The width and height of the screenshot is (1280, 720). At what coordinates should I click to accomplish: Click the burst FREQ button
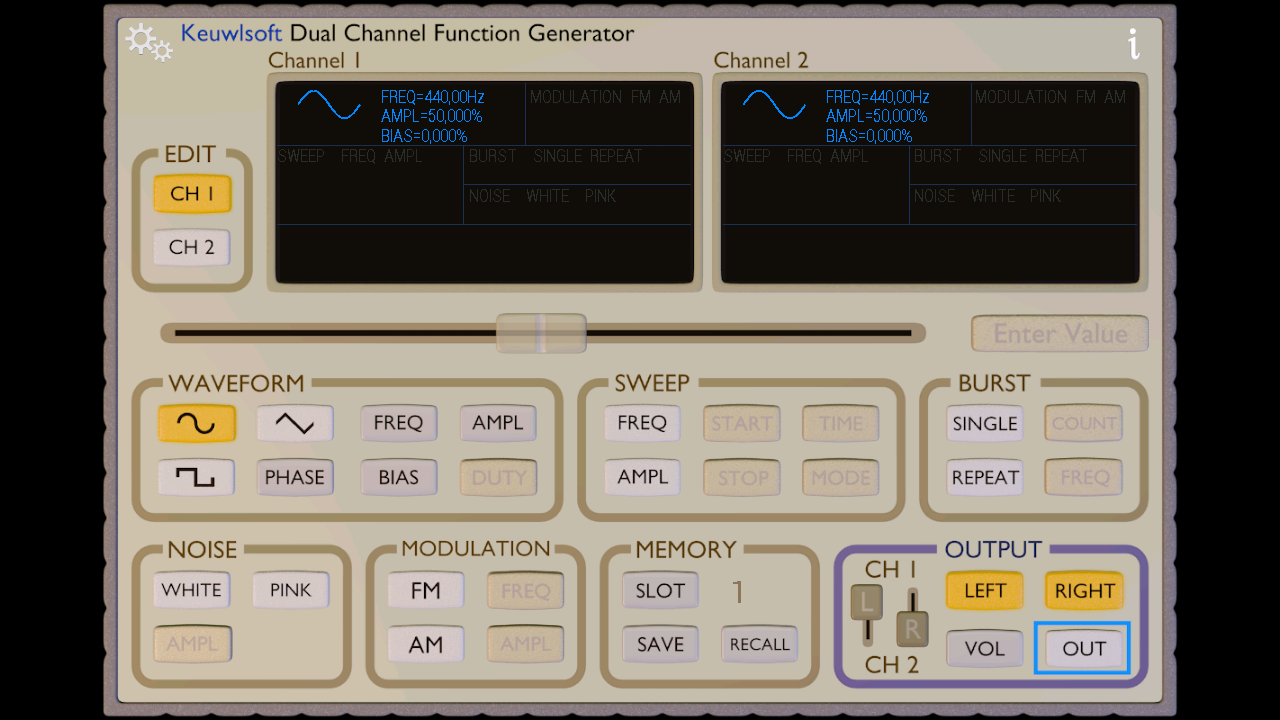1084,477
